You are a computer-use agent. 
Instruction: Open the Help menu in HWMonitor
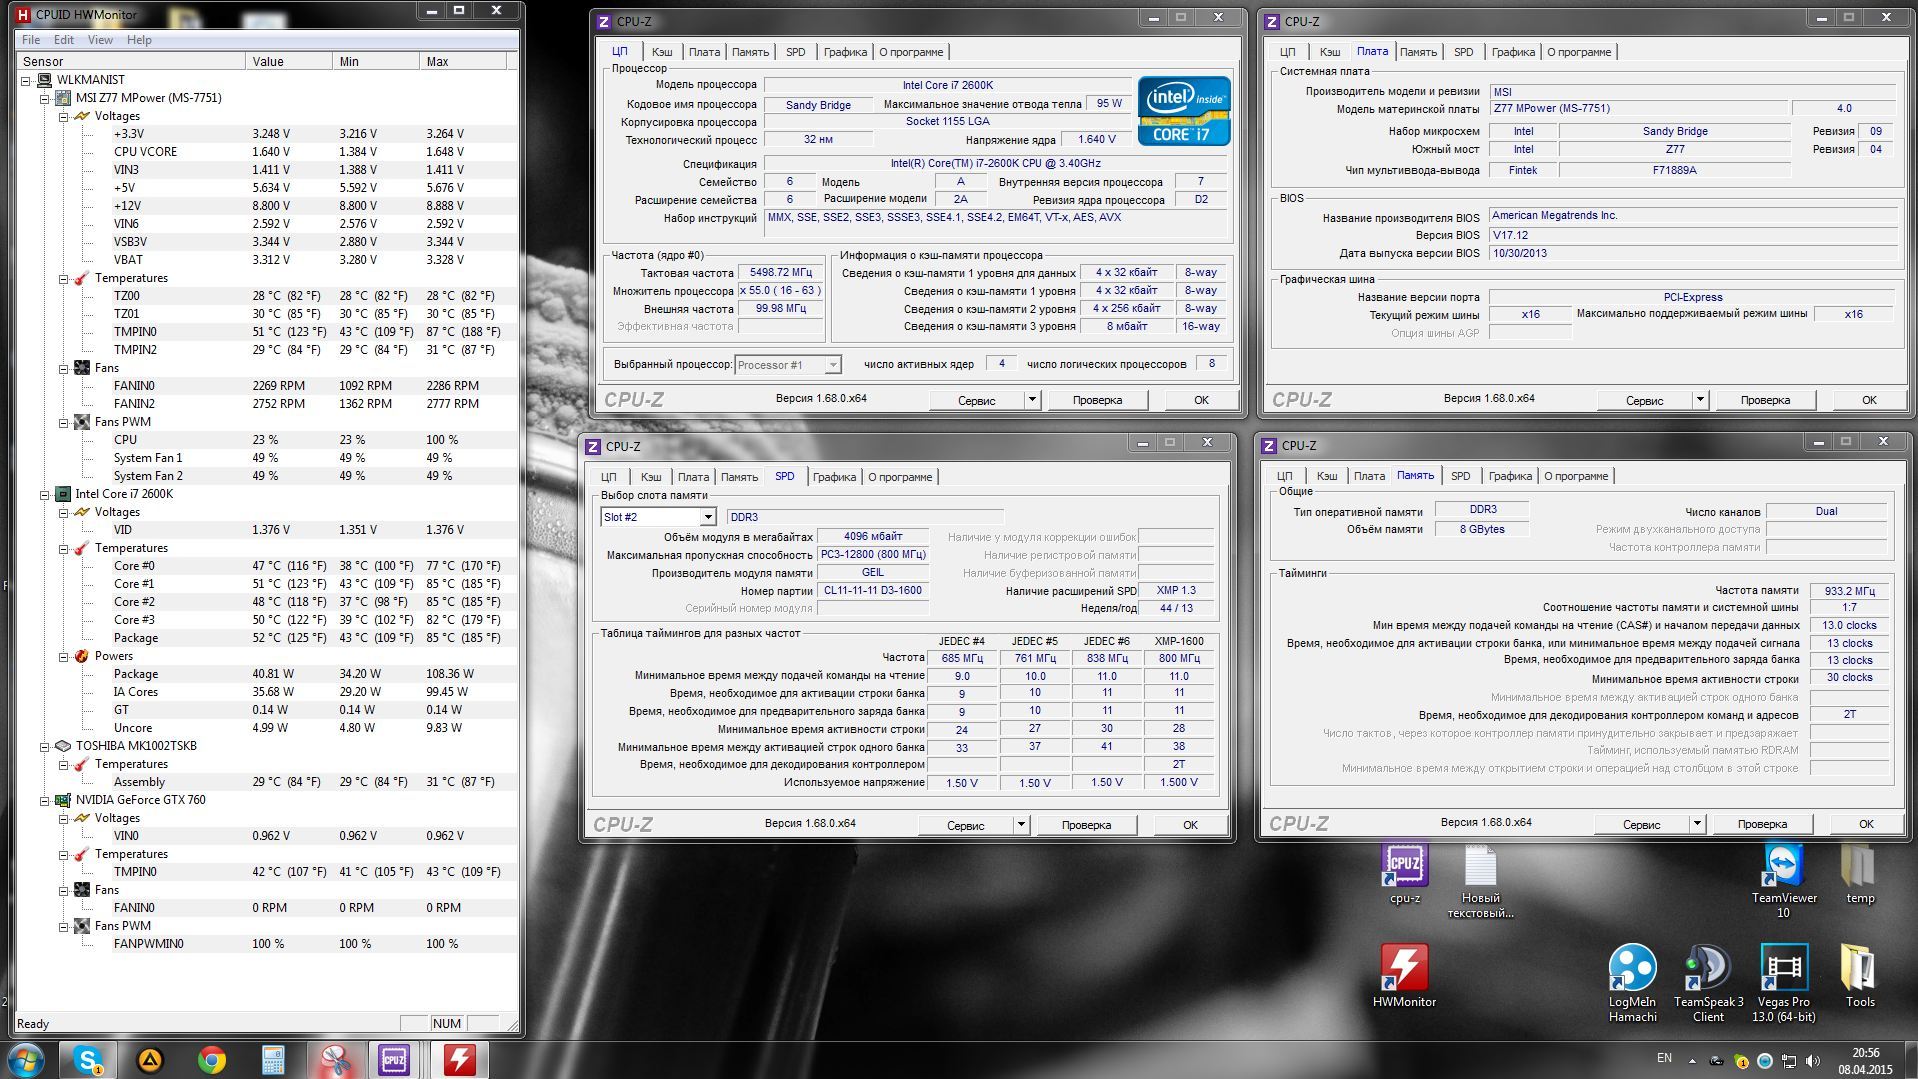[x=139, y=40]
